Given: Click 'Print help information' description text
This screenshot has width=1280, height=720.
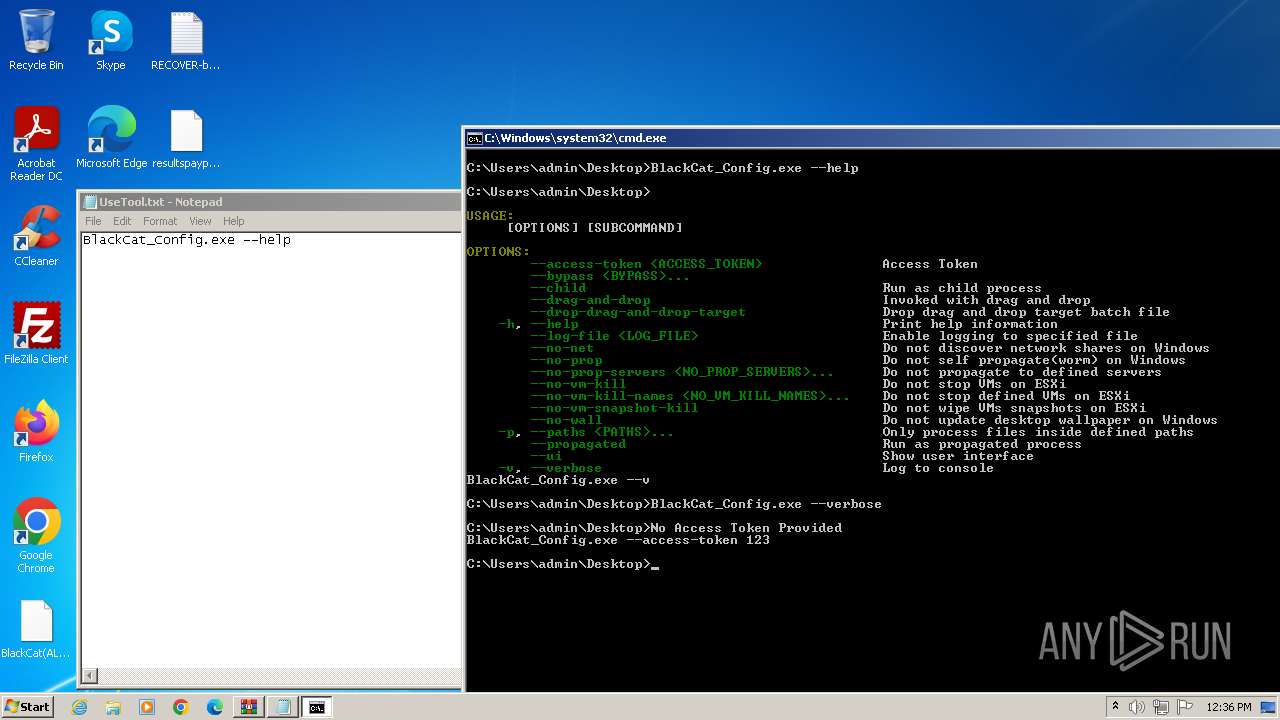Looking at the screenshot, I should tap(970, 324).
